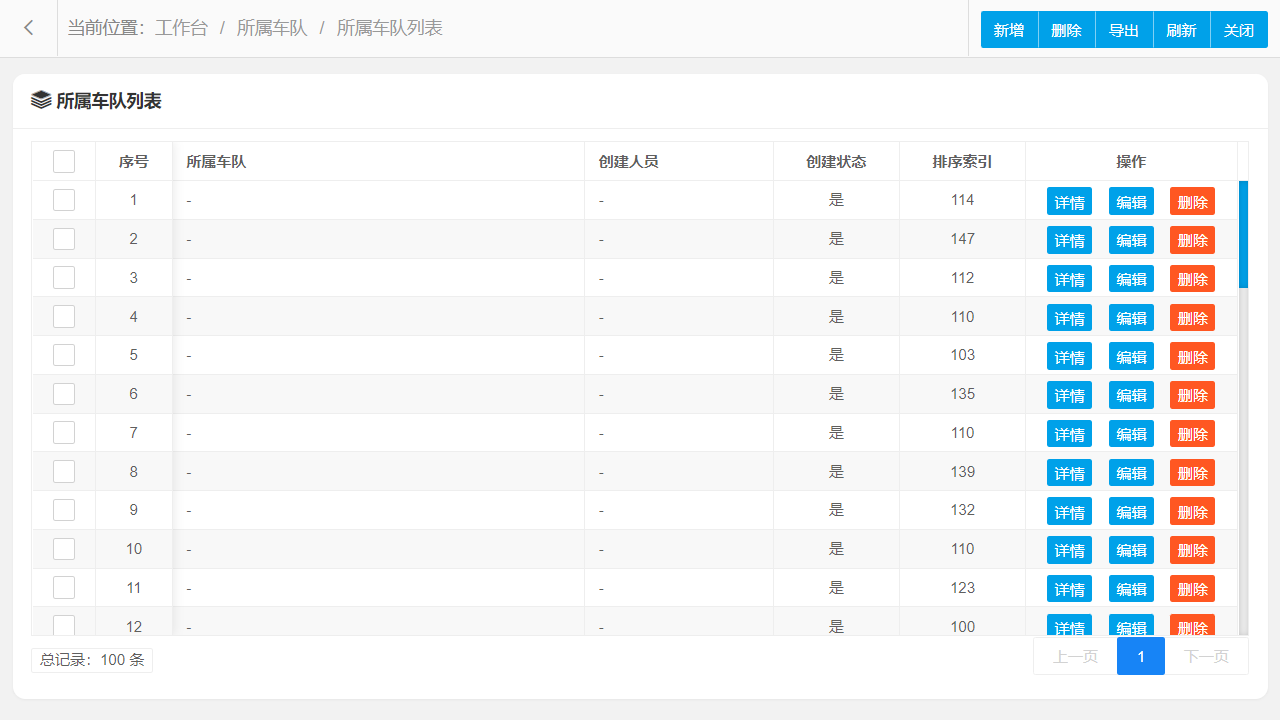Check the checkbox for row 6

64,394
